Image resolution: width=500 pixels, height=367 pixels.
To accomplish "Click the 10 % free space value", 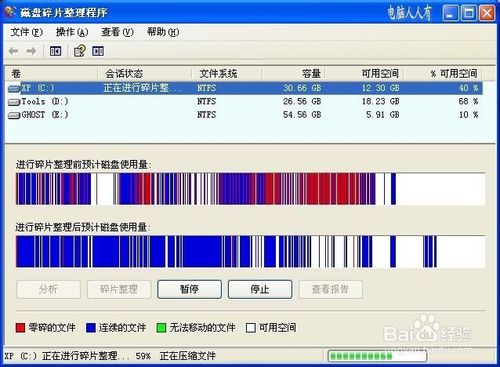I will (468, 115).
